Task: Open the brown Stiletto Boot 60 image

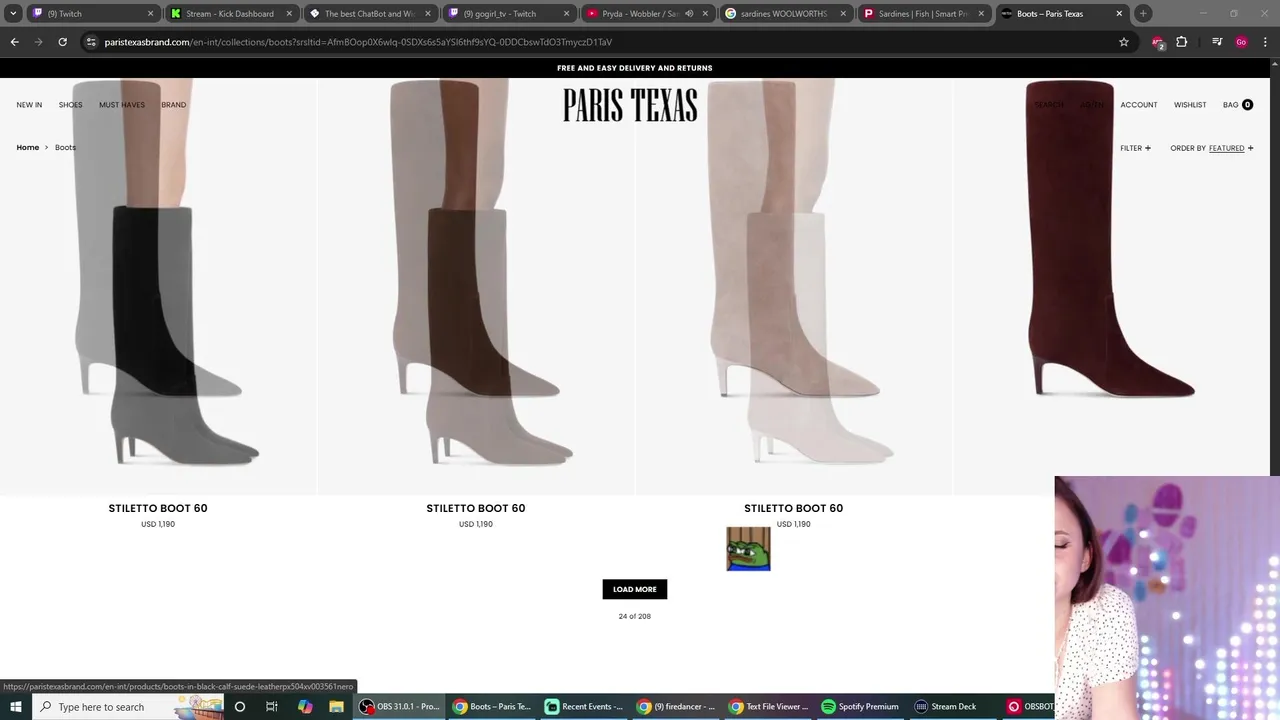Action: 476,286
